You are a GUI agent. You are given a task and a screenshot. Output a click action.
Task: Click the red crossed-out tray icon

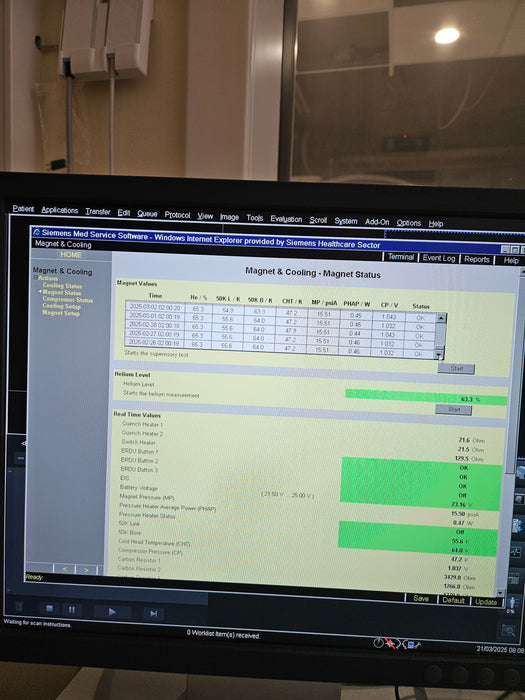click(x=392, y=643)
